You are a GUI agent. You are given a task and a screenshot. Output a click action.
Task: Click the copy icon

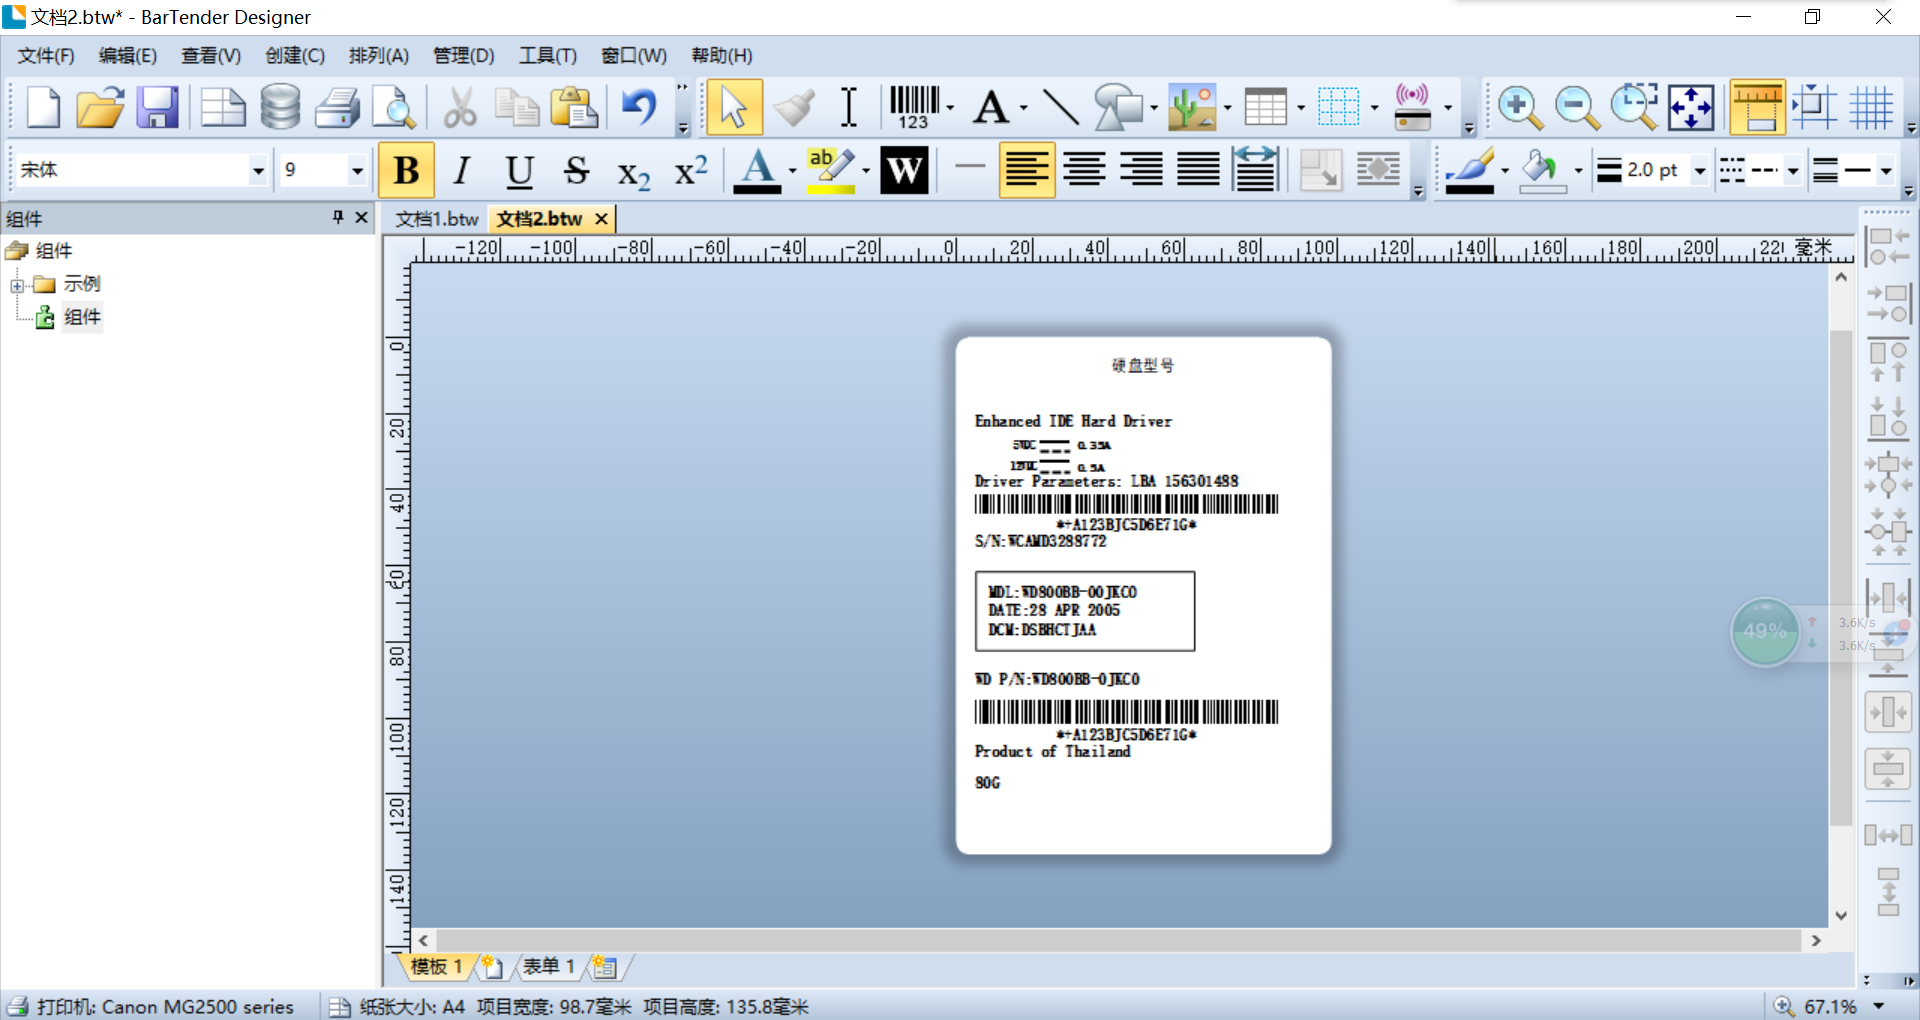point(517,107)
